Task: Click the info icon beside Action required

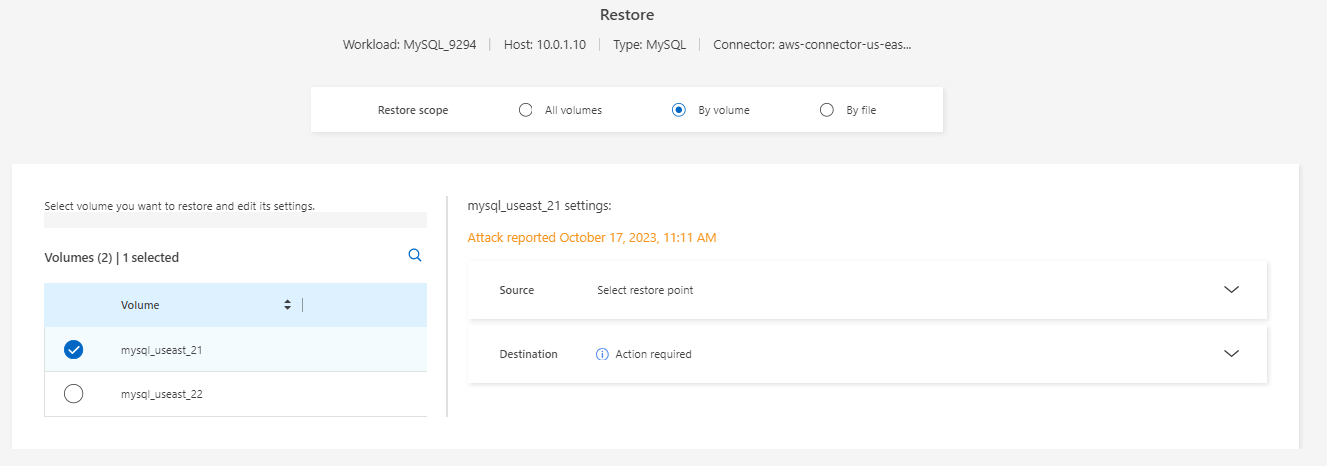Action: point(602,354)
